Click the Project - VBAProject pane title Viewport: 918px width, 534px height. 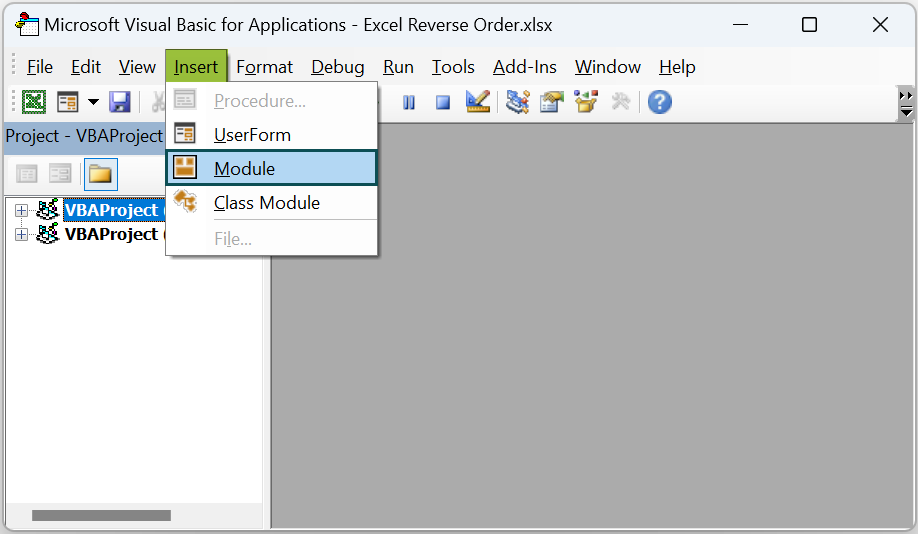point(84,136)
